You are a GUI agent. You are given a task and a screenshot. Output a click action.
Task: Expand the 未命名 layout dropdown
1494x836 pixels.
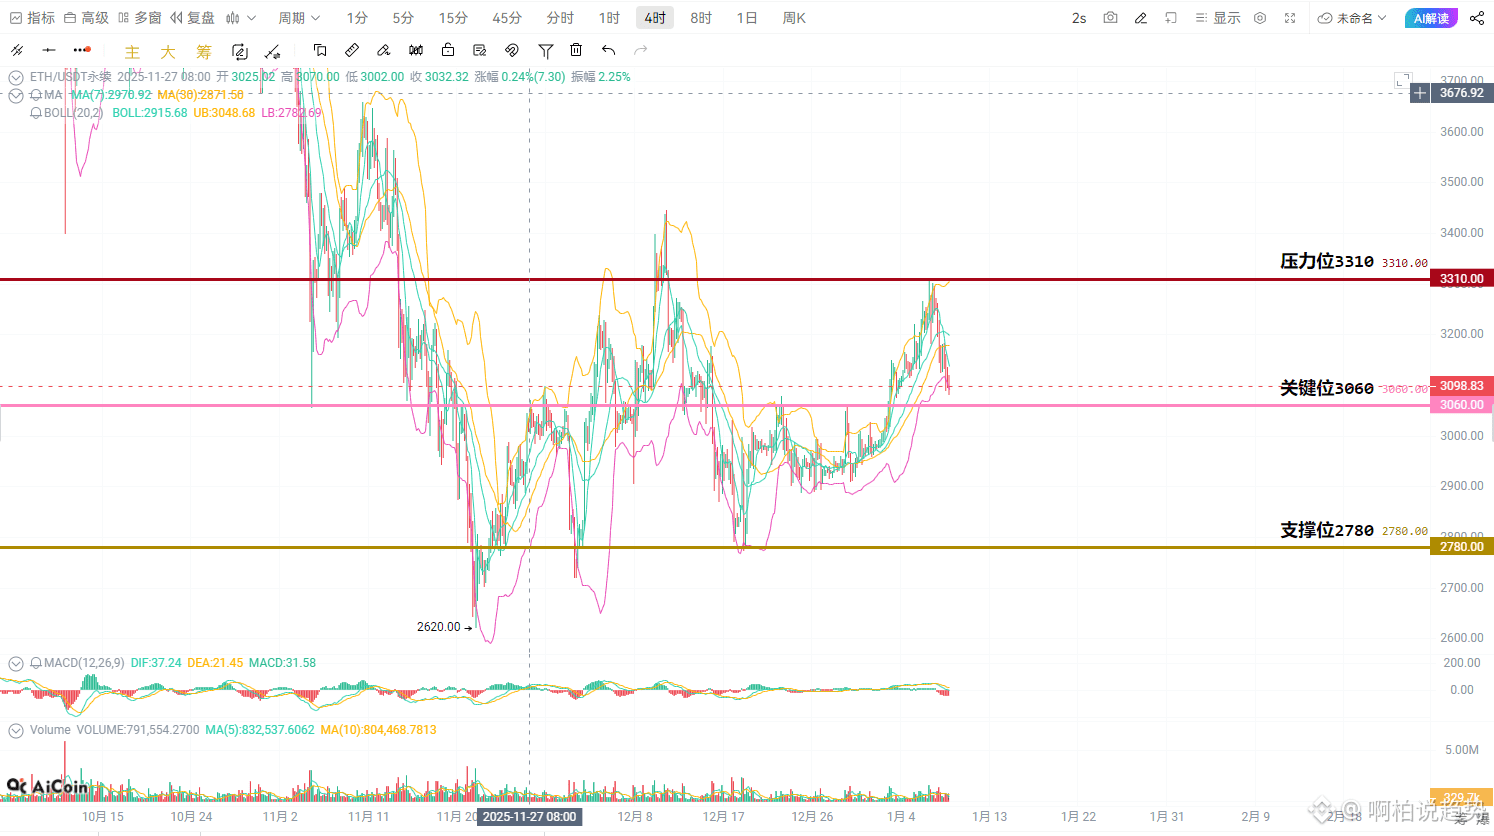(x=1352, y=18)
